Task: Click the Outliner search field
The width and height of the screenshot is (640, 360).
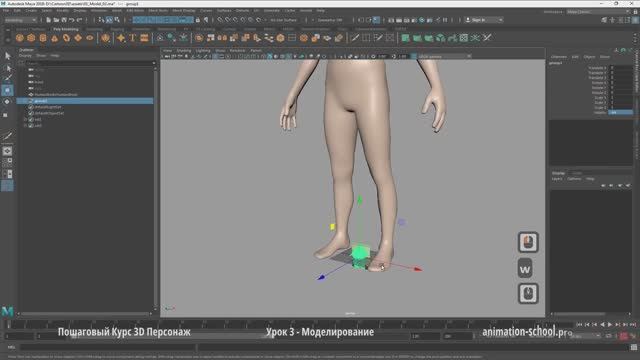Action: (x=89, y=63)
